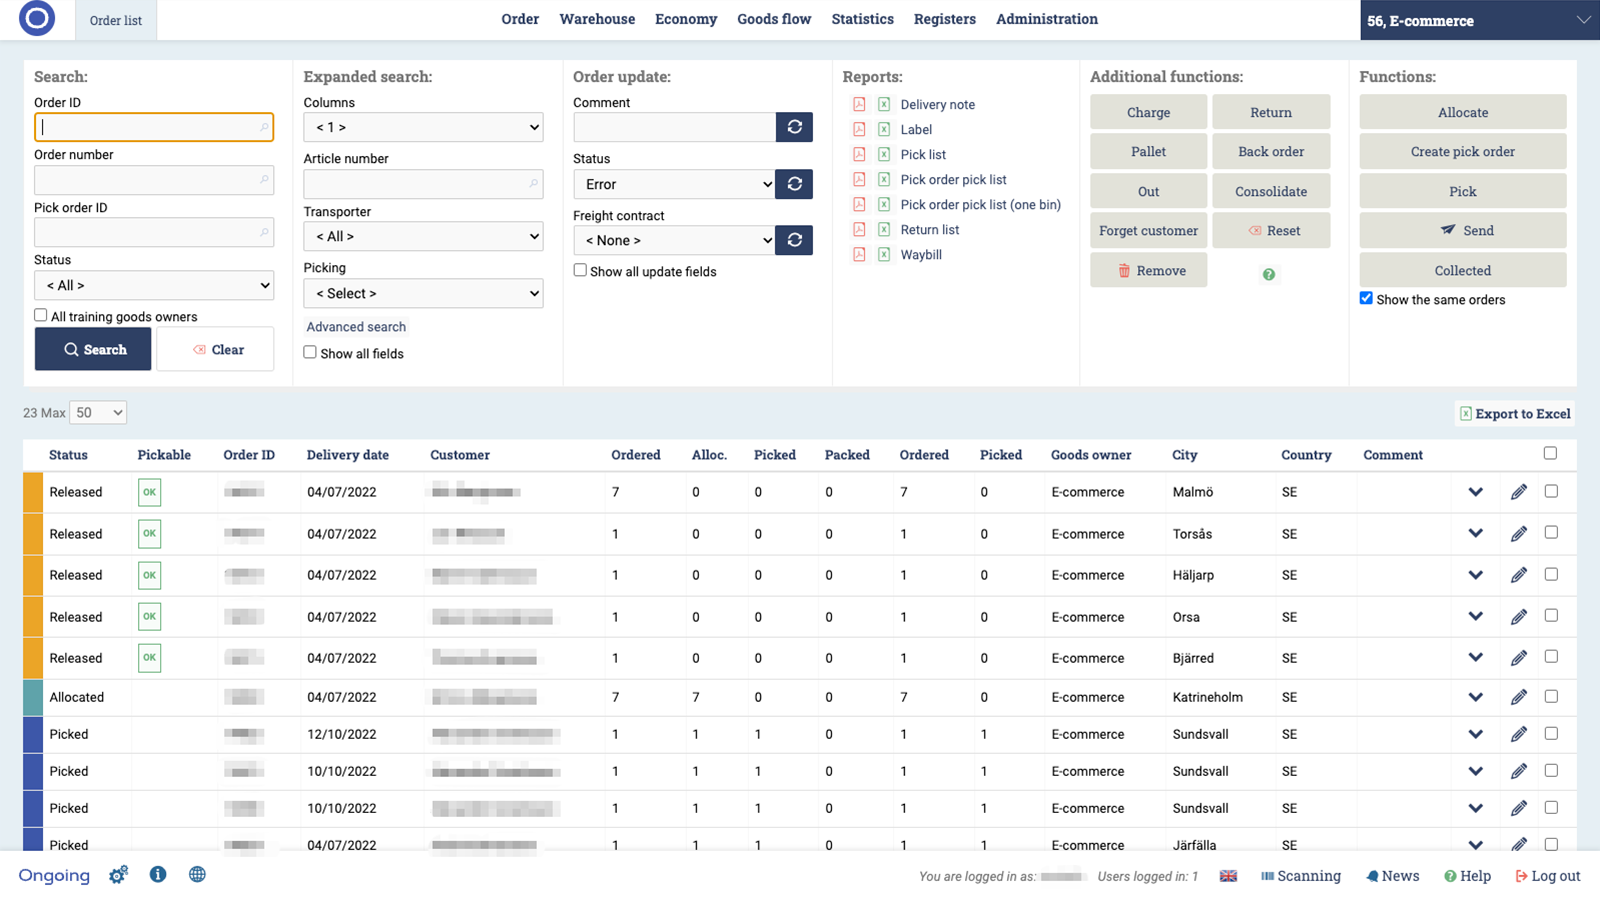Open the Transporter dropdown

pos(422,236)
